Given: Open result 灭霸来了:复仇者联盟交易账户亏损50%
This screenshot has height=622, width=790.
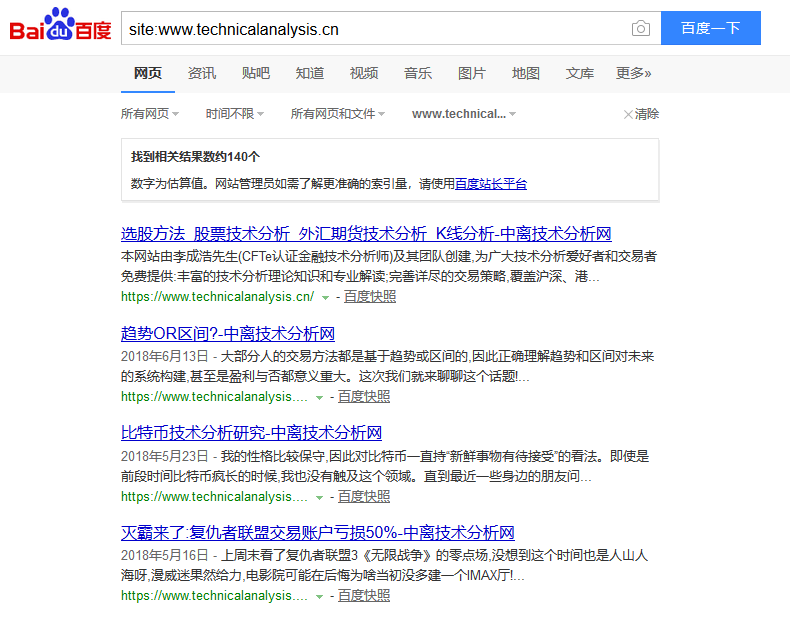Looking at the screenshot, I should click(318, 532).
